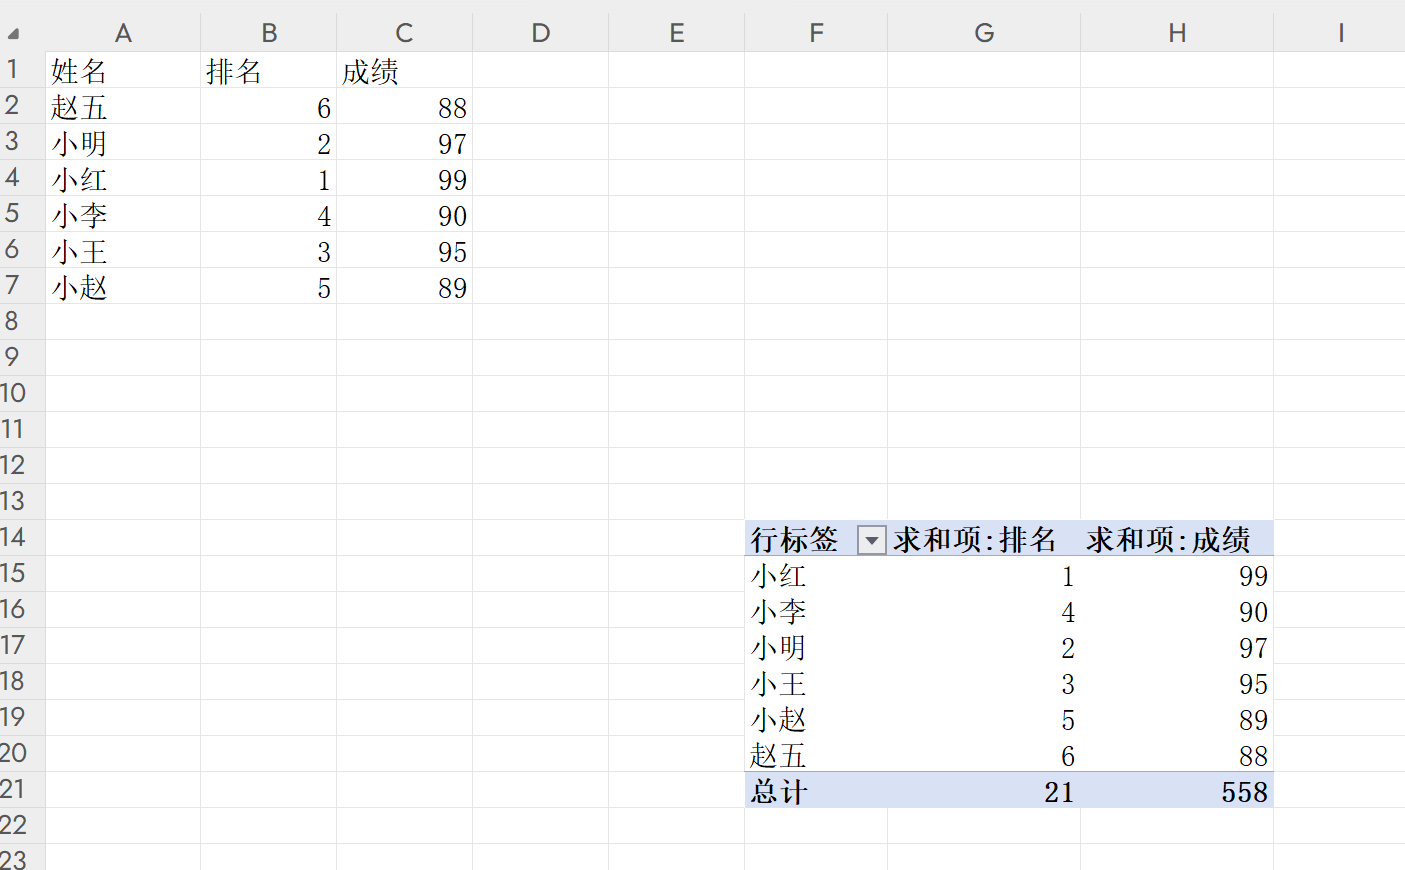
Task: Click the row 14 header
Action: 13,538
